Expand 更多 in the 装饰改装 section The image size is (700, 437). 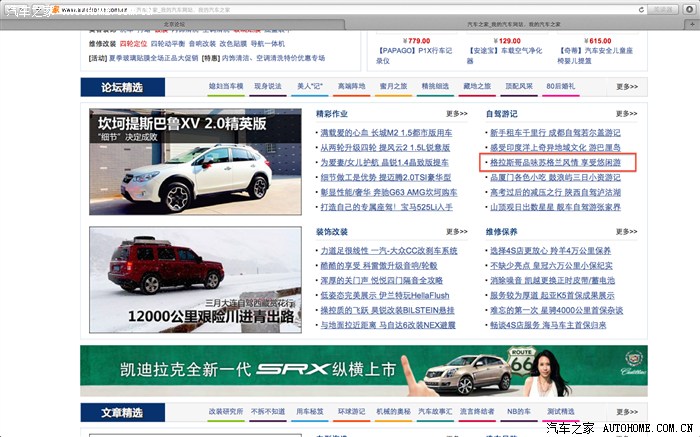[457, 231]
